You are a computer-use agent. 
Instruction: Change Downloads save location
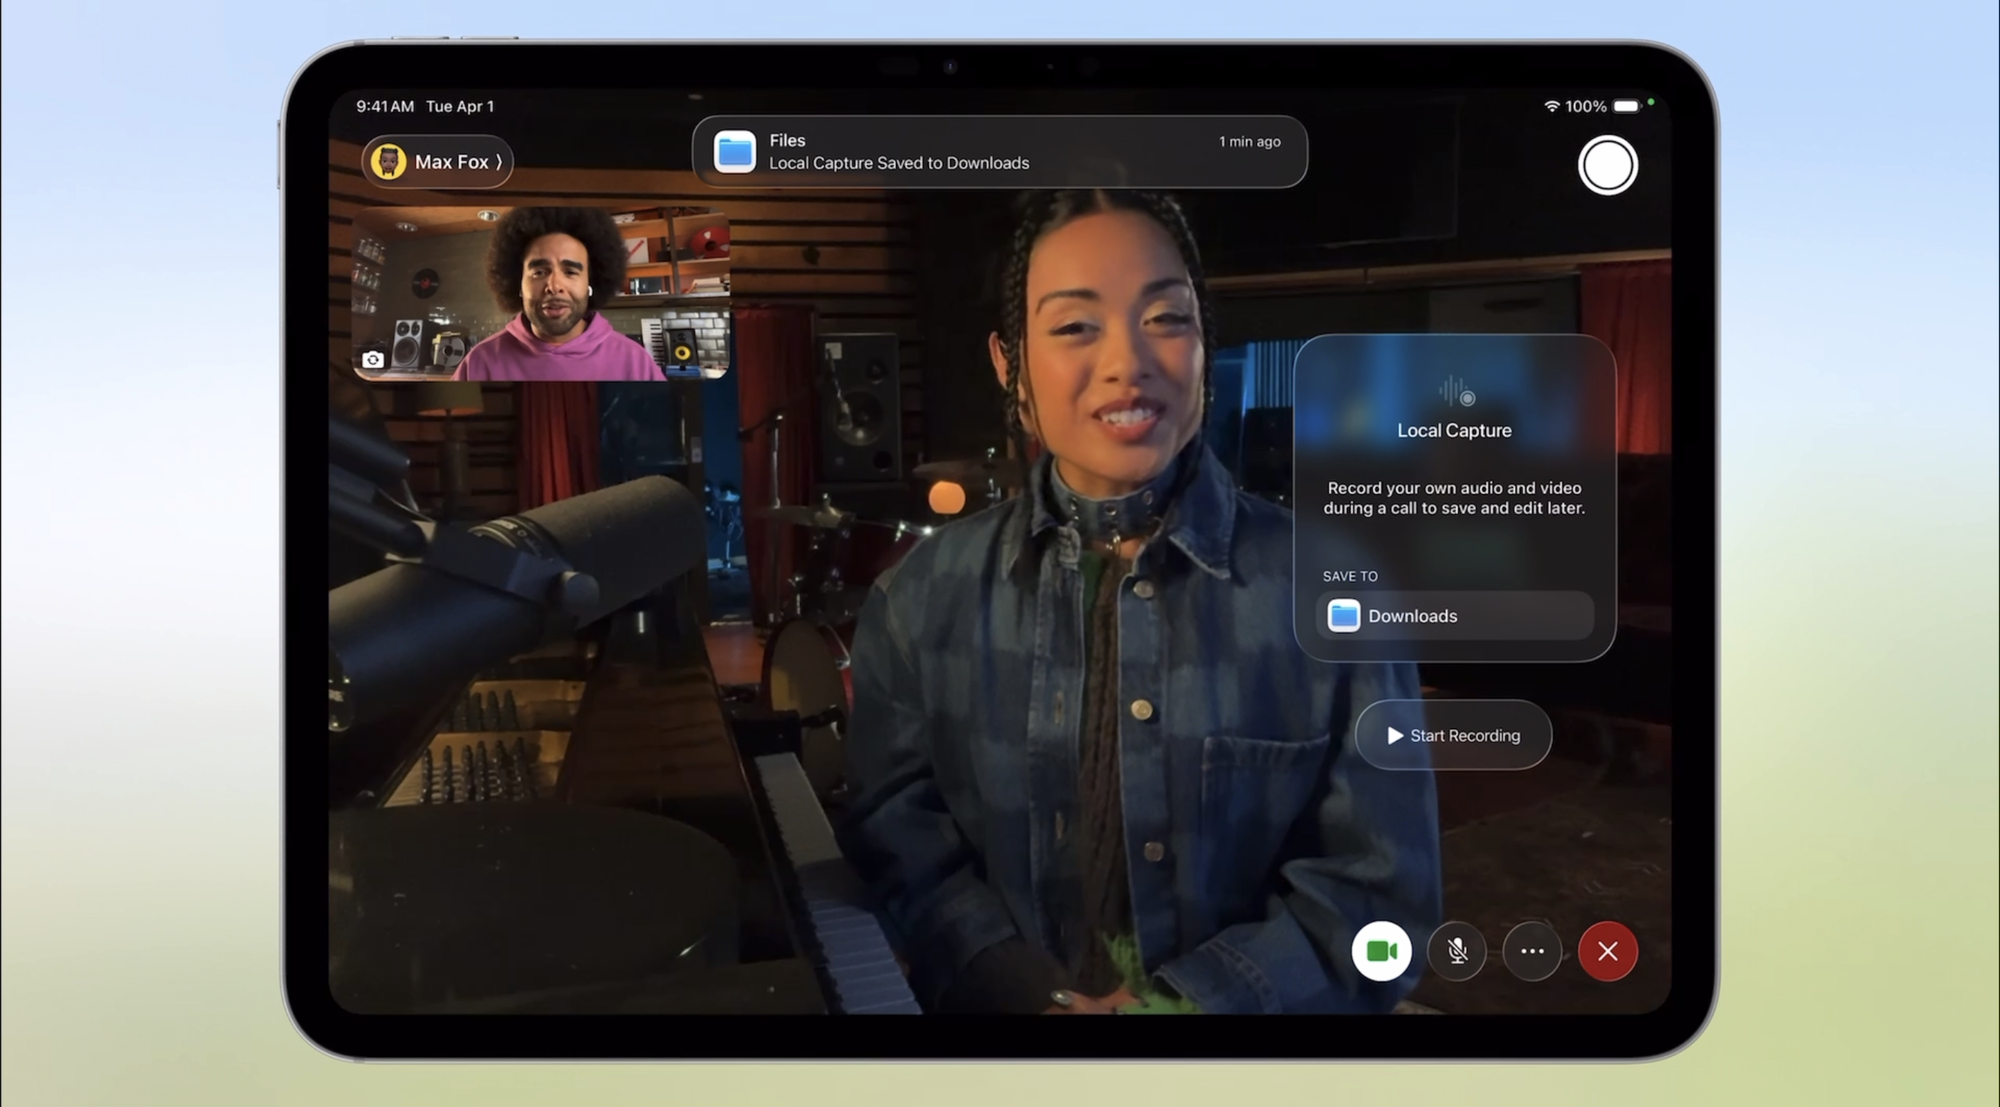click(1454, 616)
